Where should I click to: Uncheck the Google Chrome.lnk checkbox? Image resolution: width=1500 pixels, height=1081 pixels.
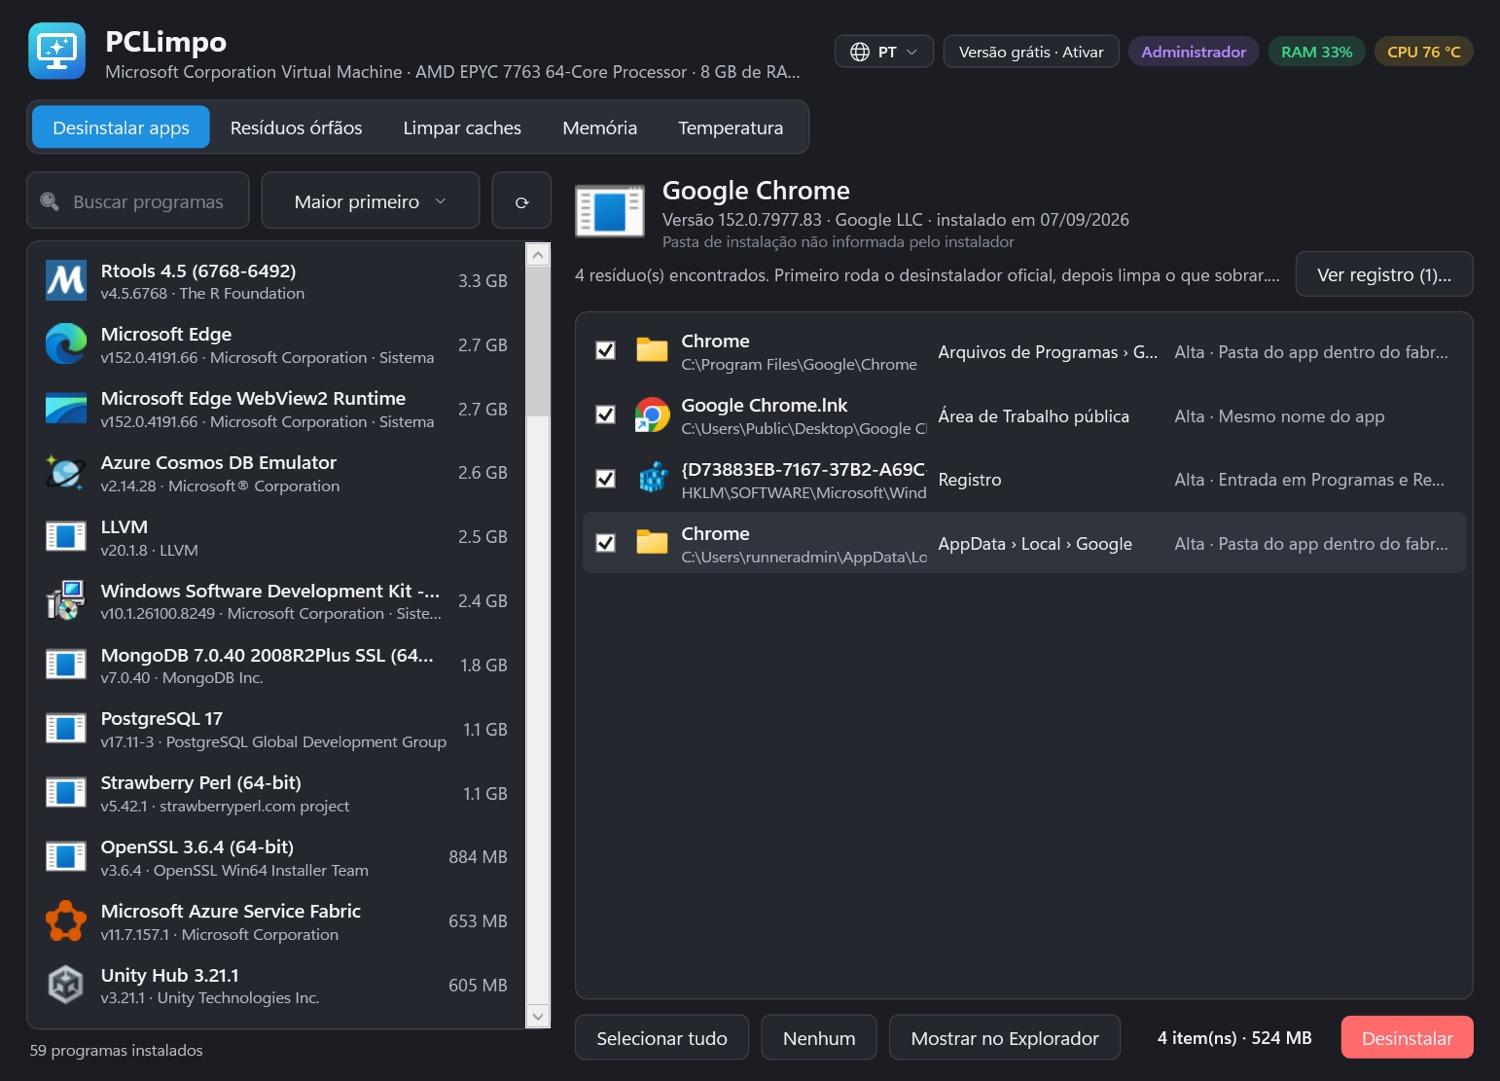pos(605,415)
